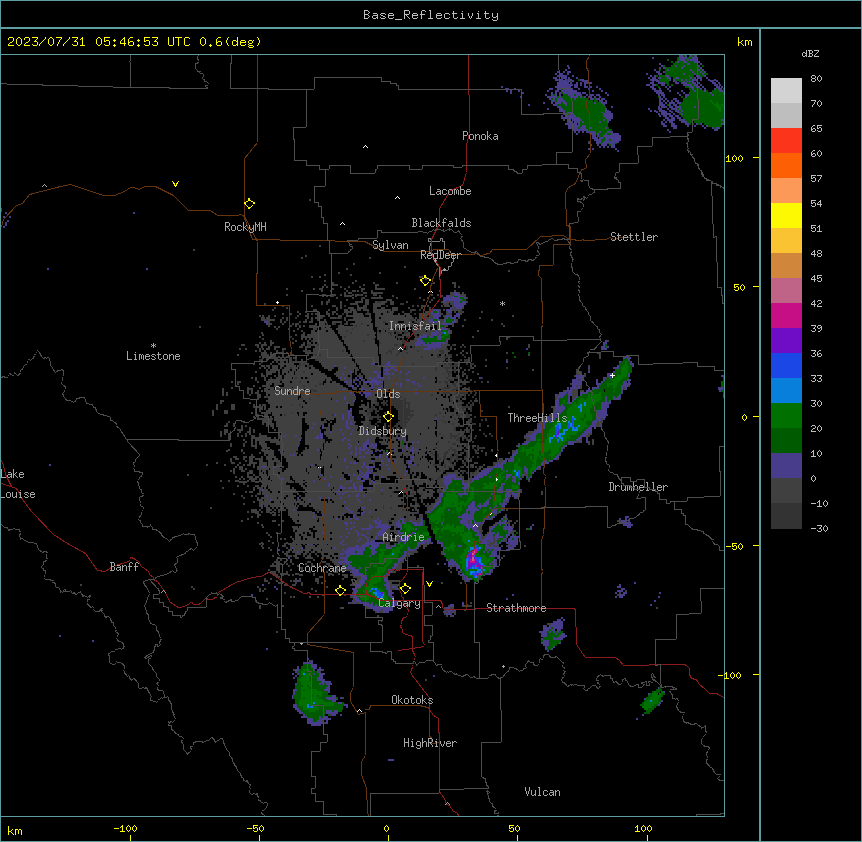The width and height of the screenshot is (862, 842).
Task: Select the Lacombe city label
Action: pos(450,191)
